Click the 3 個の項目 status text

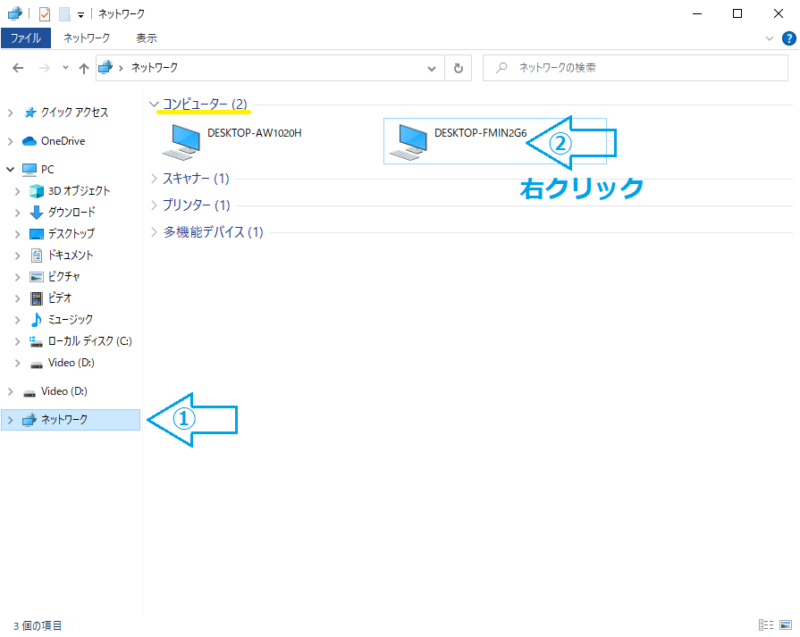click(37, 626)
